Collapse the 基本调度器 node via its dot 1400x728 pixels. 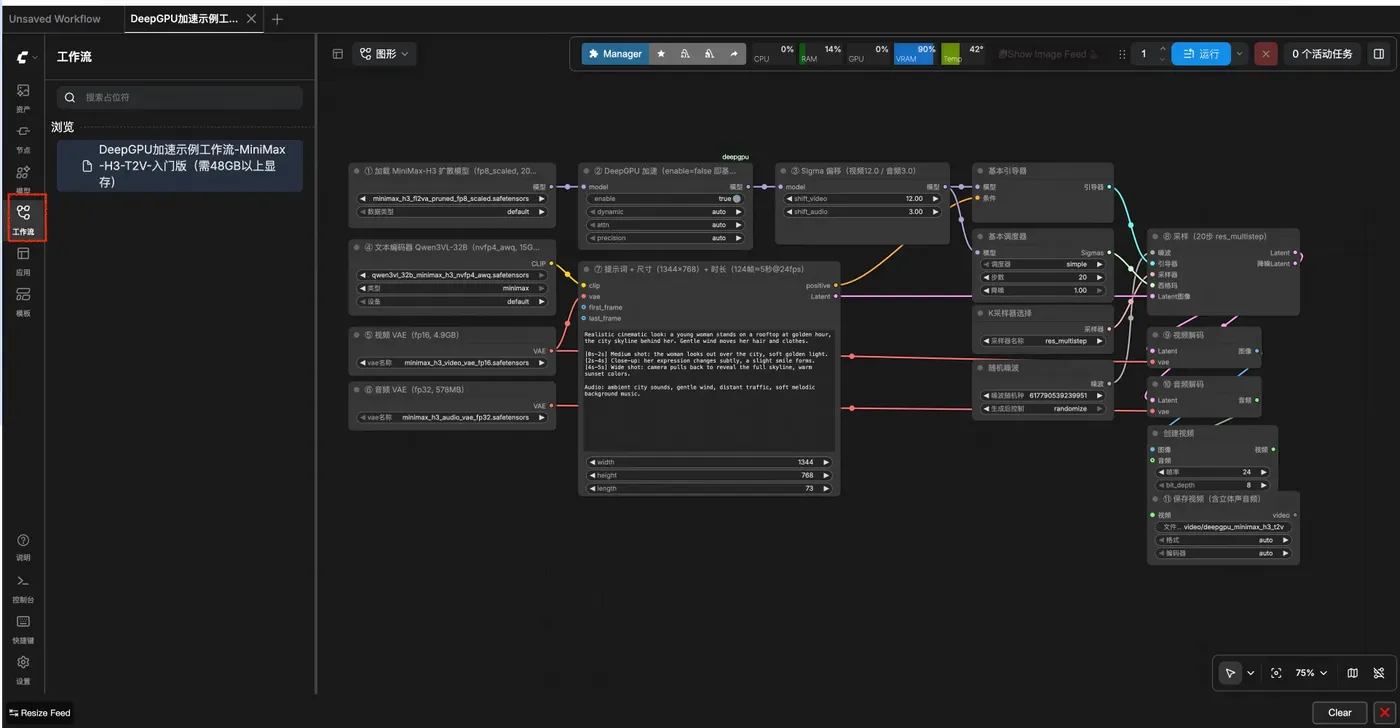[x=980, y=237]
